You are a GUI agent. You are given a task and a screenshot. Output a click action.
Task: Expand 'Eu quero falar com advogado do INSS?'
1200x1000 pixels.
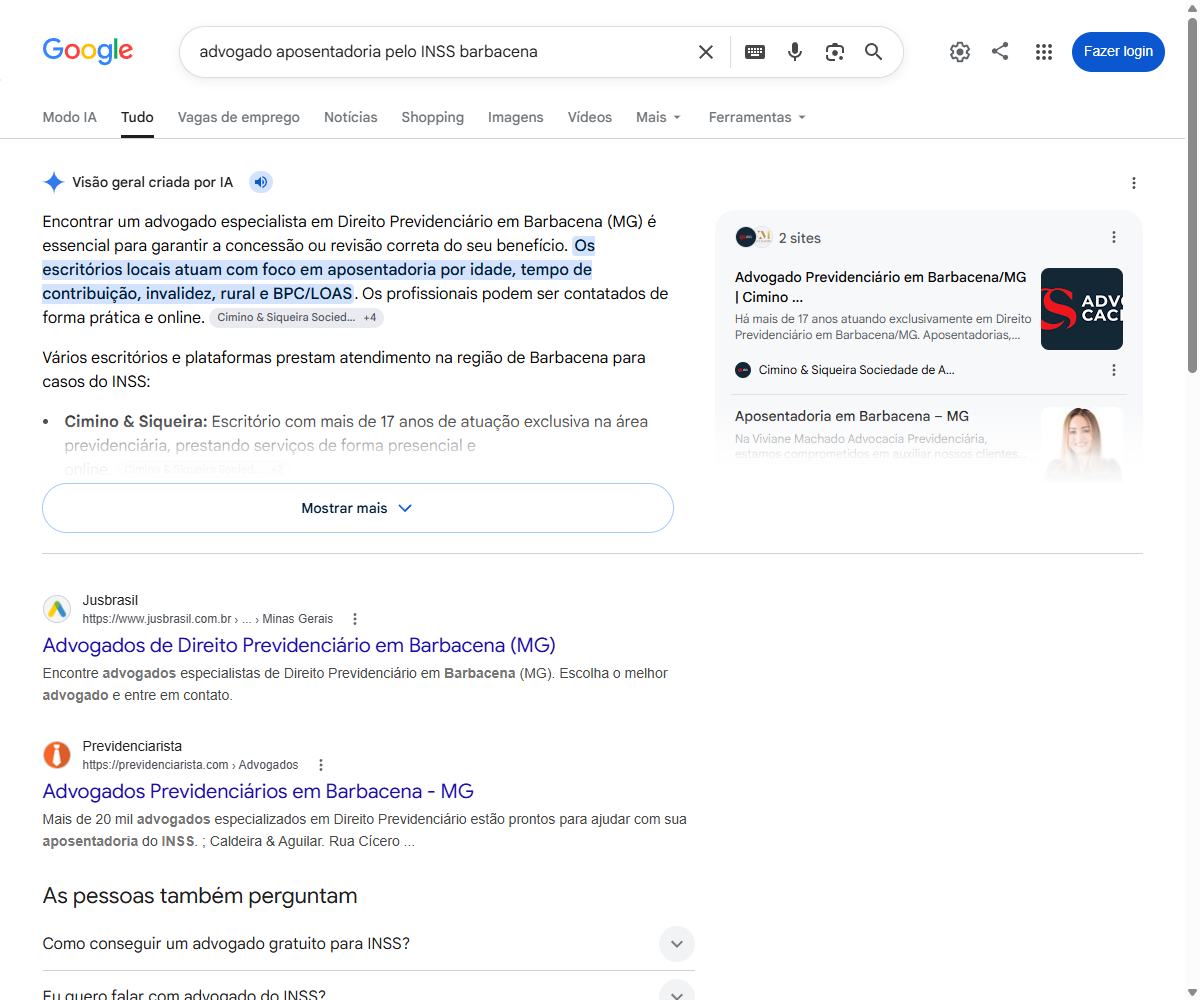tap(368, 992)
